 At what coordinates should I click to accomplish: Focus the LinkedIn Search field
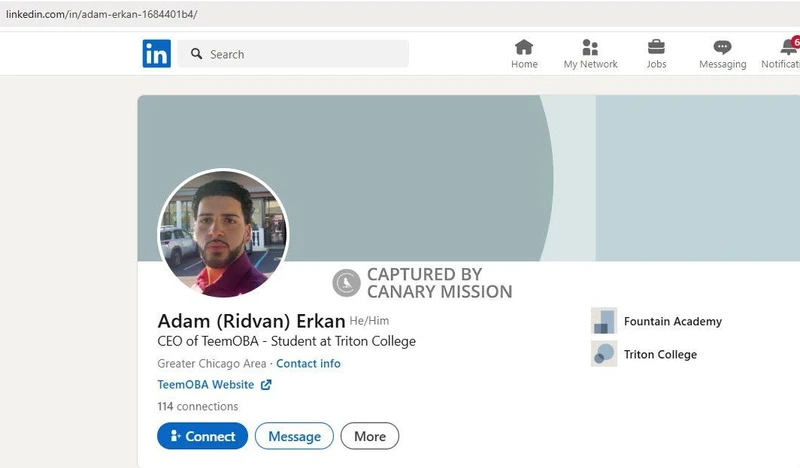pos(293,54)
